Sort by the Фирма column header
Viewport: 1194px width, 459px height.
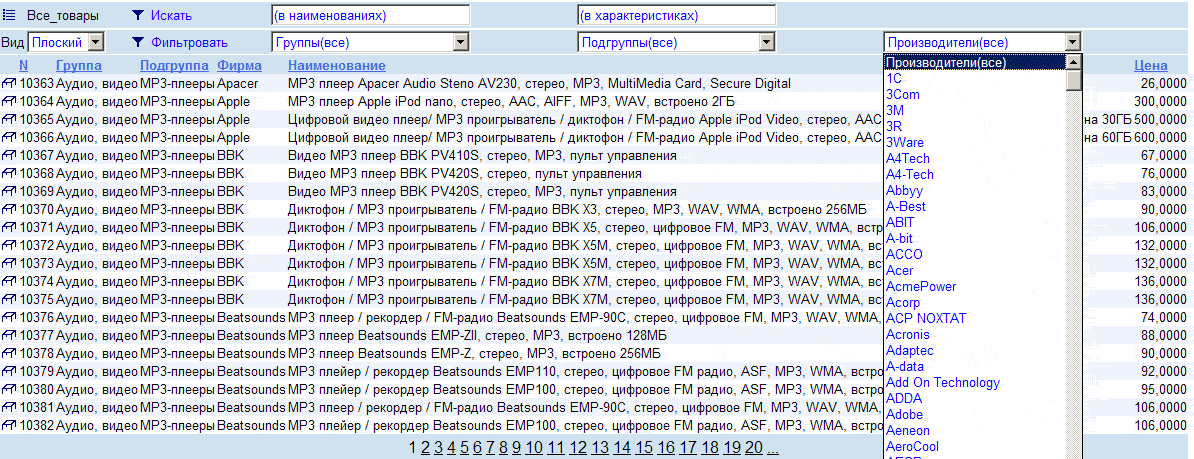[239, 65]
